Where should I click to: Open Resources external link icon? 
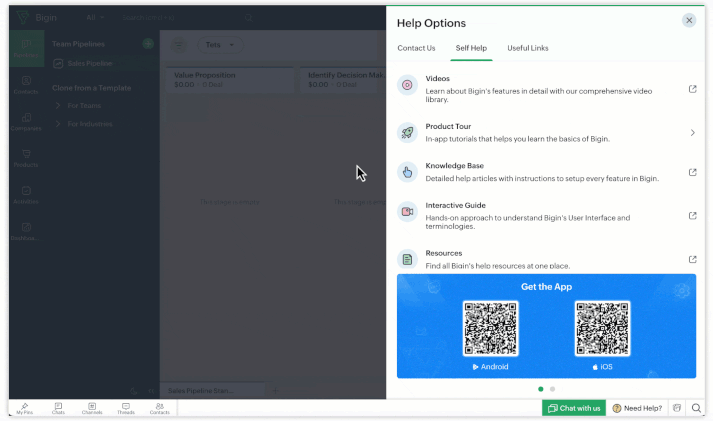(x=692, y=259)
